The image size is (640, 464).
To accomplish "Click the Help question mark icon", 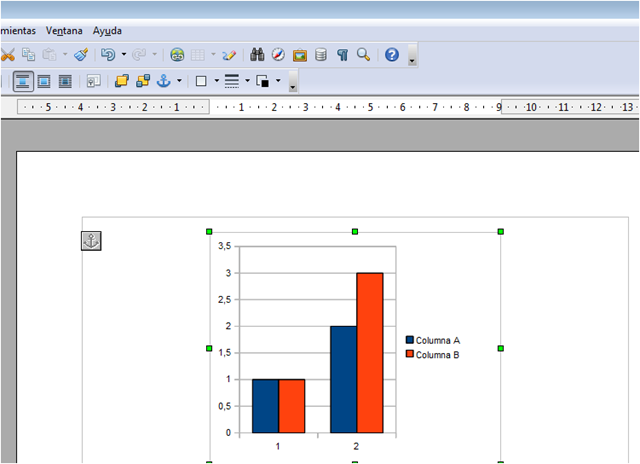I will [392, 55].
